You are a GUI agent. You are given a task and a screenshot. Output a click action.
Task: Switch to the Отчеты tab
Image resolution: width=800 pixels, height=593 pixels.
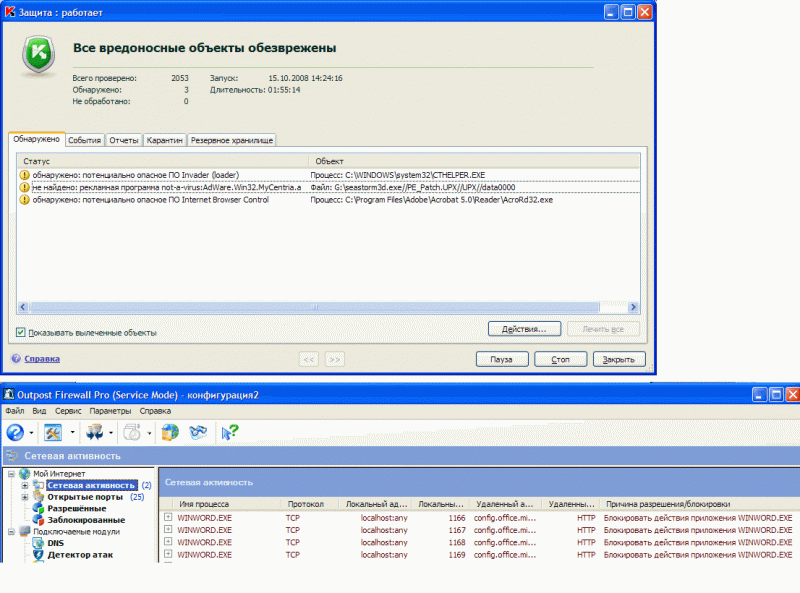pos(124,140)
